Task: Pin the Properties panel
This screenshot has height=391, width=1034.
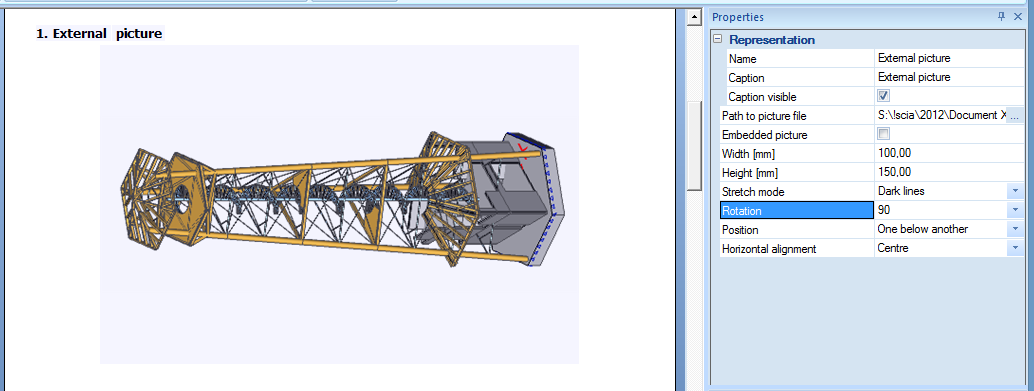Action: click(1002, 17)
